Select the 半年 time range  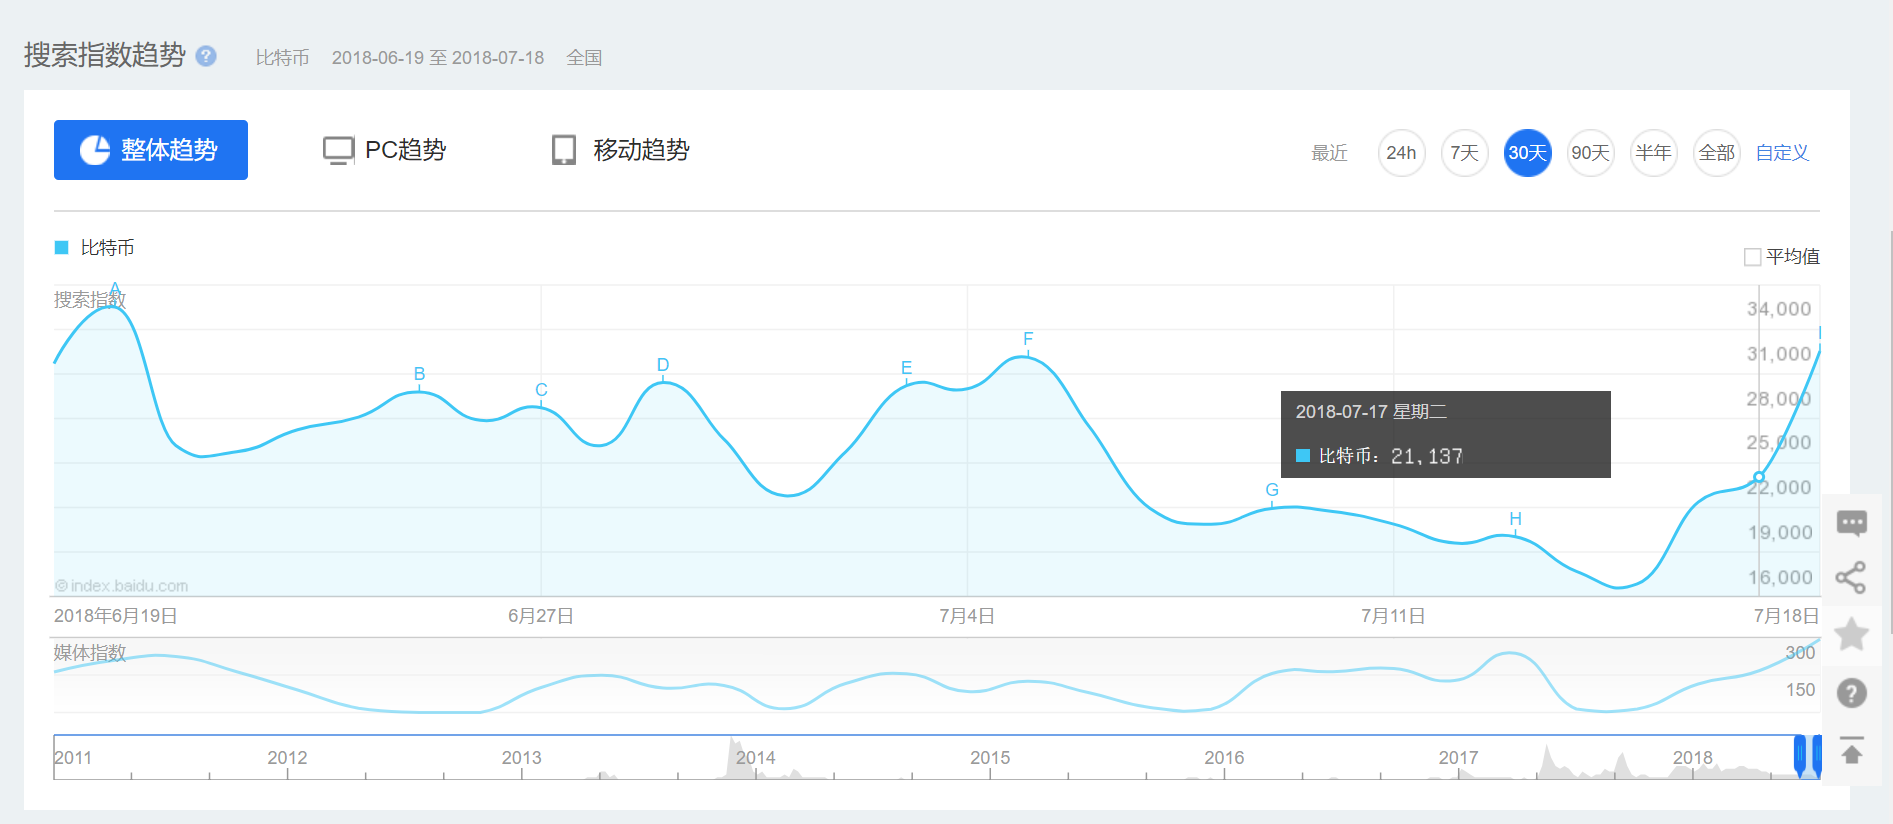point(1653,153)
